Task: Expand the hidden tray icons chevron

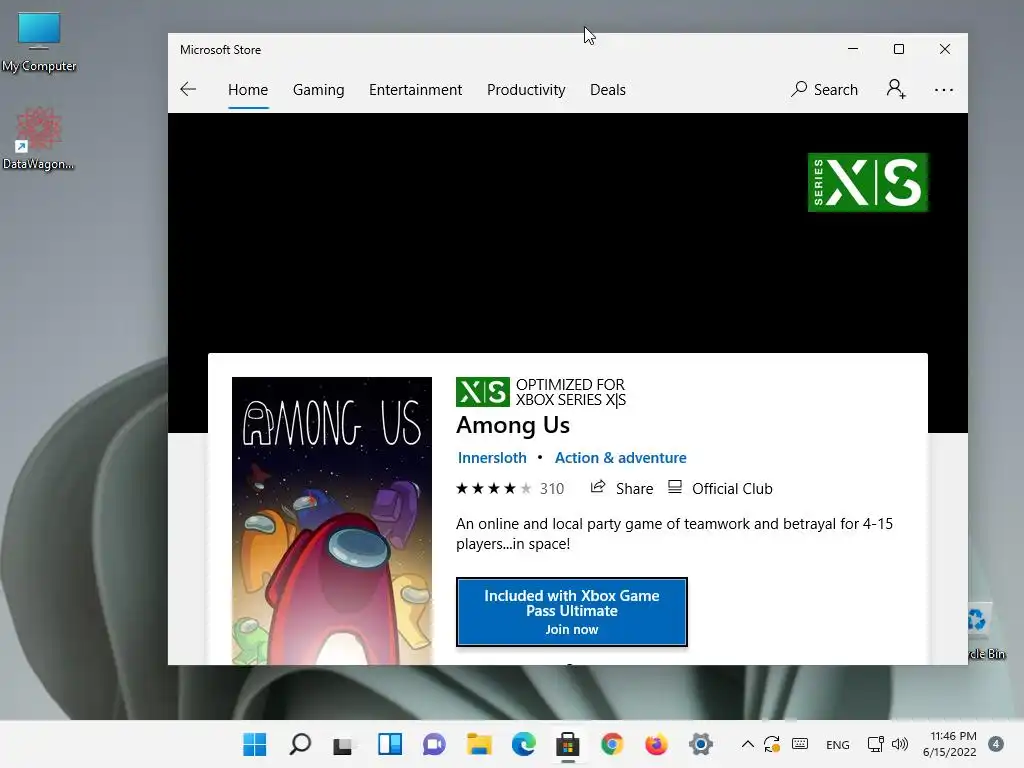Action: click(748, 744)
